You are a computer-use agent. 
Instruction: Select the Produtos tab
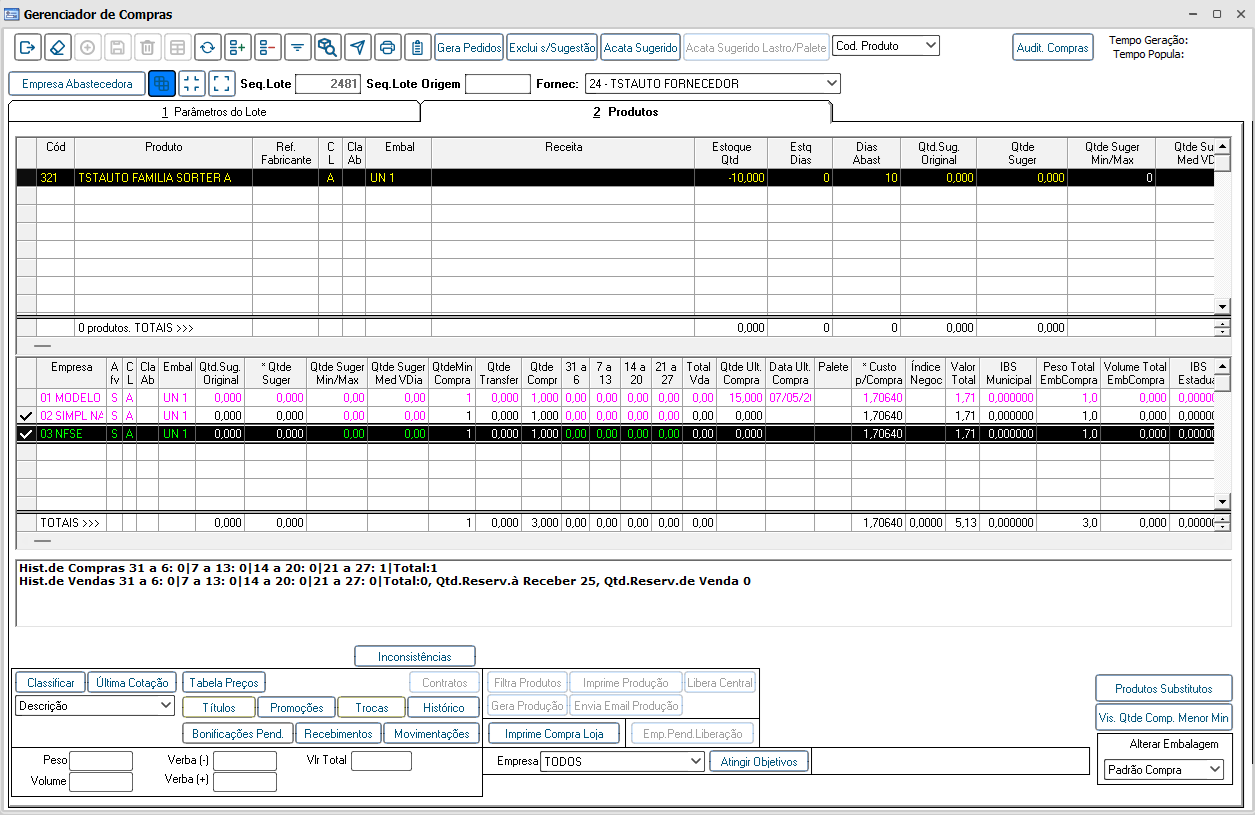[x=626, y=112]
